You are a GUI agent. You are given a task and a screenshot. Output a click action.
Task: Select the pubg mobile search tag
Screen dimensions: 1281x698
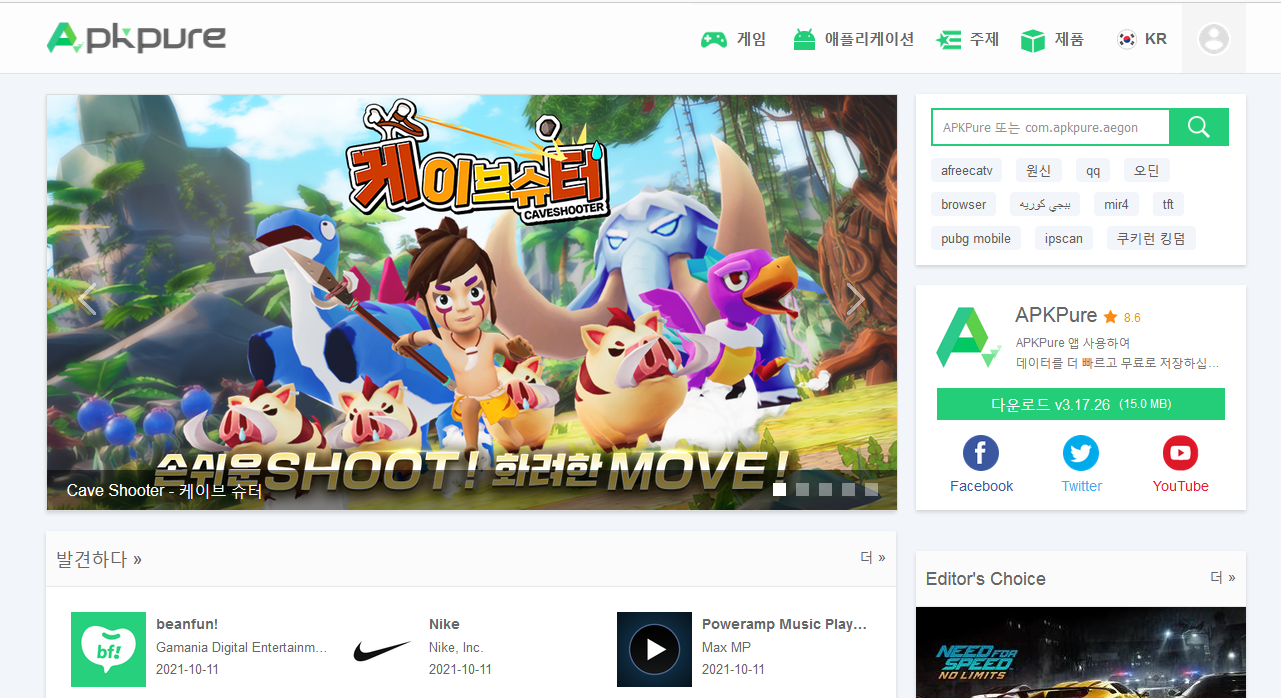[x=976, y=238]
